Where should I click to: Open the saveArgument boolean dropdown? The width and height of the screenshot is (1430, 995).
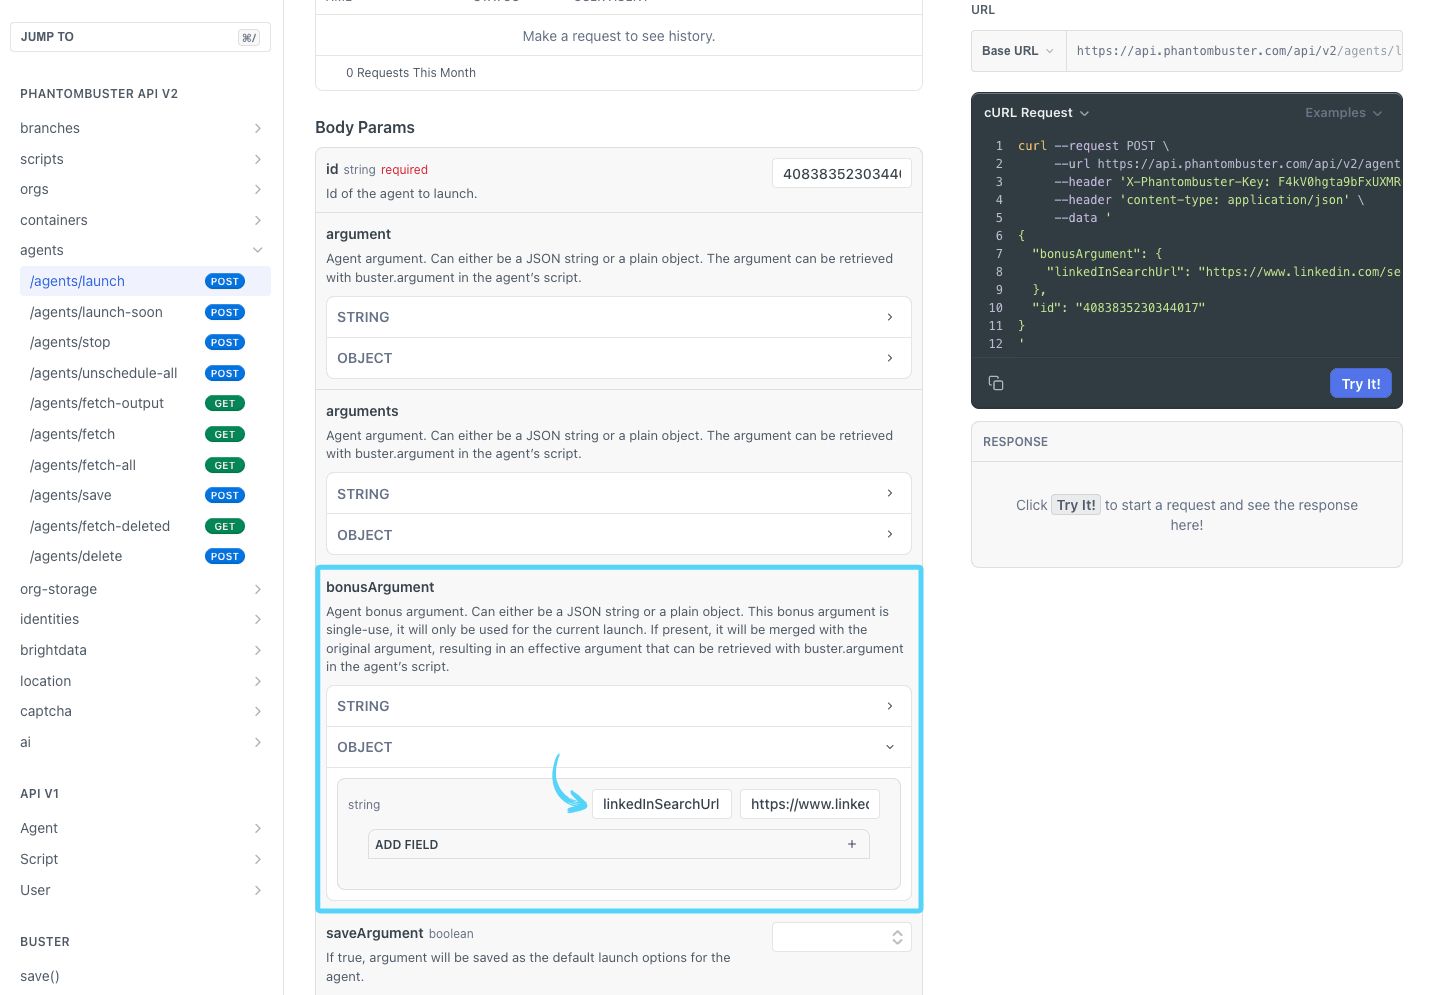841,937
